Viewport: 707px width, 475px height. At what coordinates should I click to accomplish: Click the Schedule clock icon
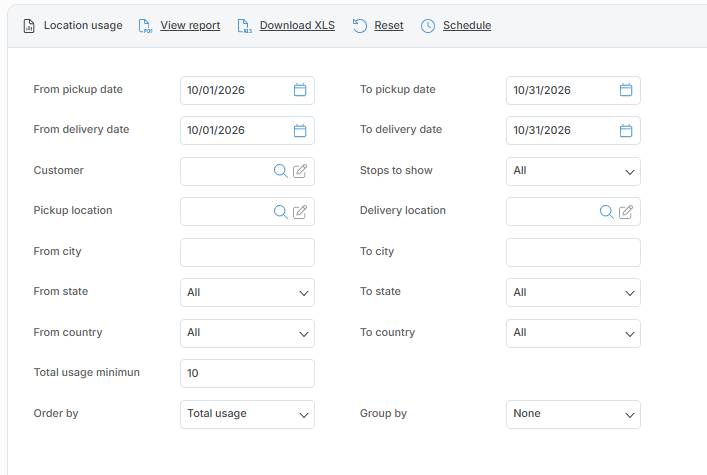coord(428,26)
